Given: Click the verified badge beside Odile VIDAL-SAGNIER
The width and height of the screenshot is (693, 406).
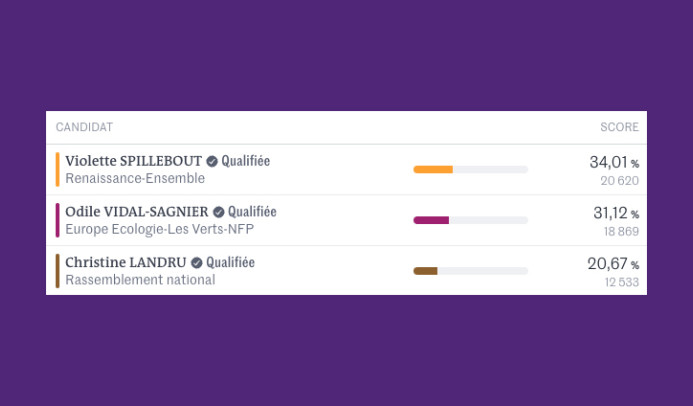Looking at the screenshot, I should 218,212.
